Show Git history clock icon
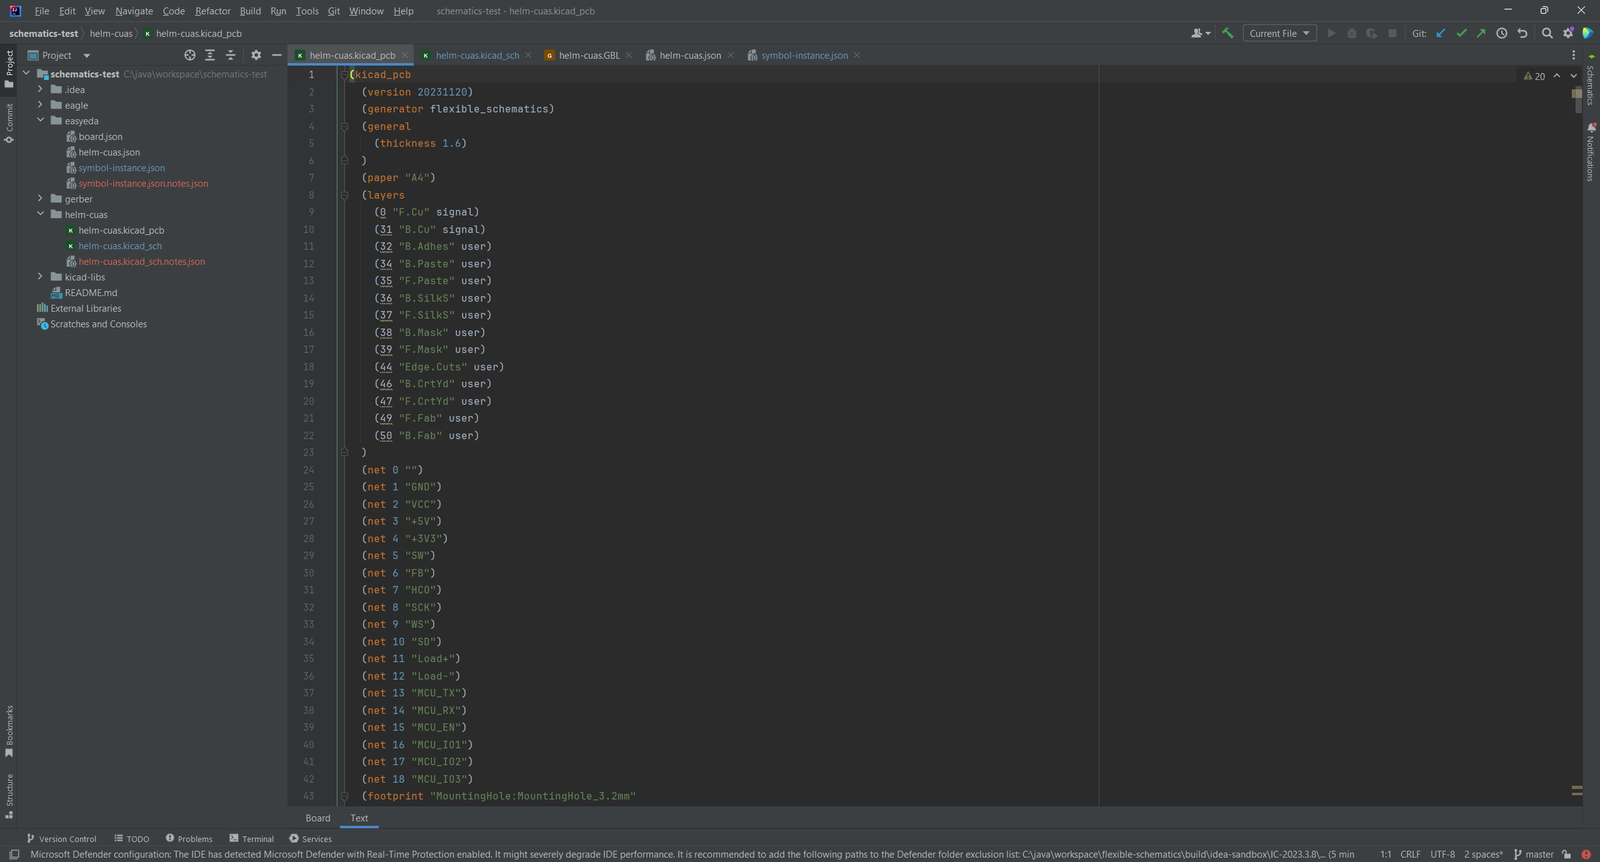The width and height of the screenshot is (1600, 862). coord(1502,33)
